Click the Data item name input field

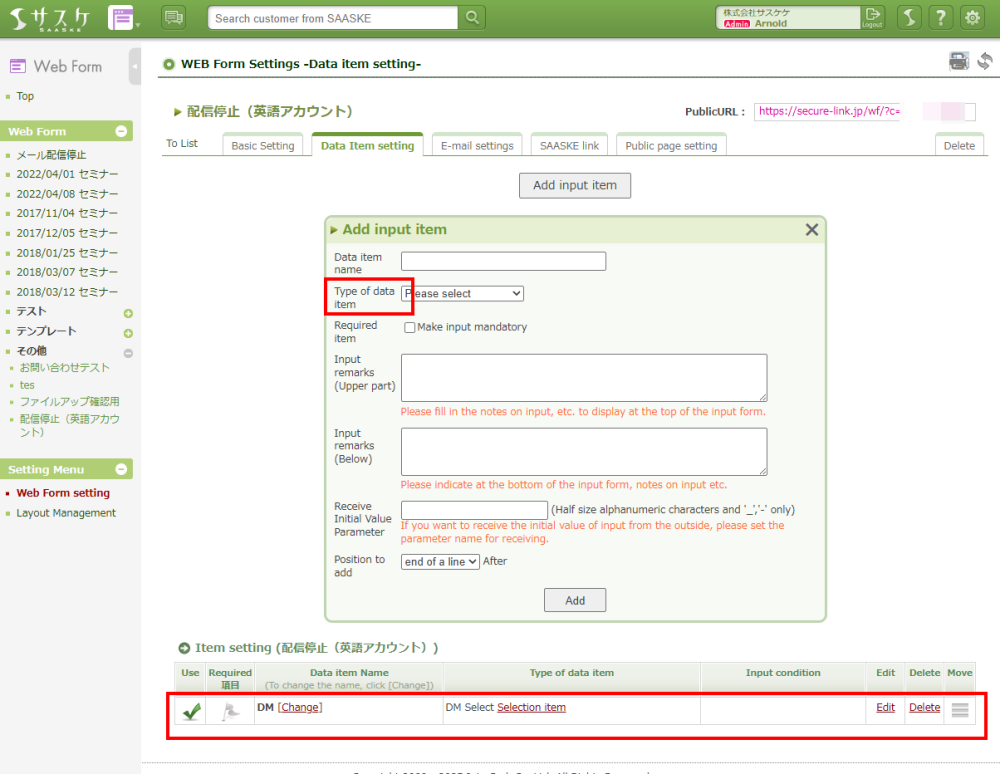point(503,262)
